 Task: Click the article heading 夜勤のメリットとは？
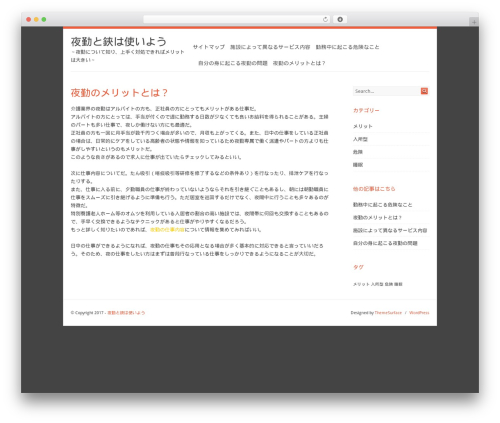119,93
